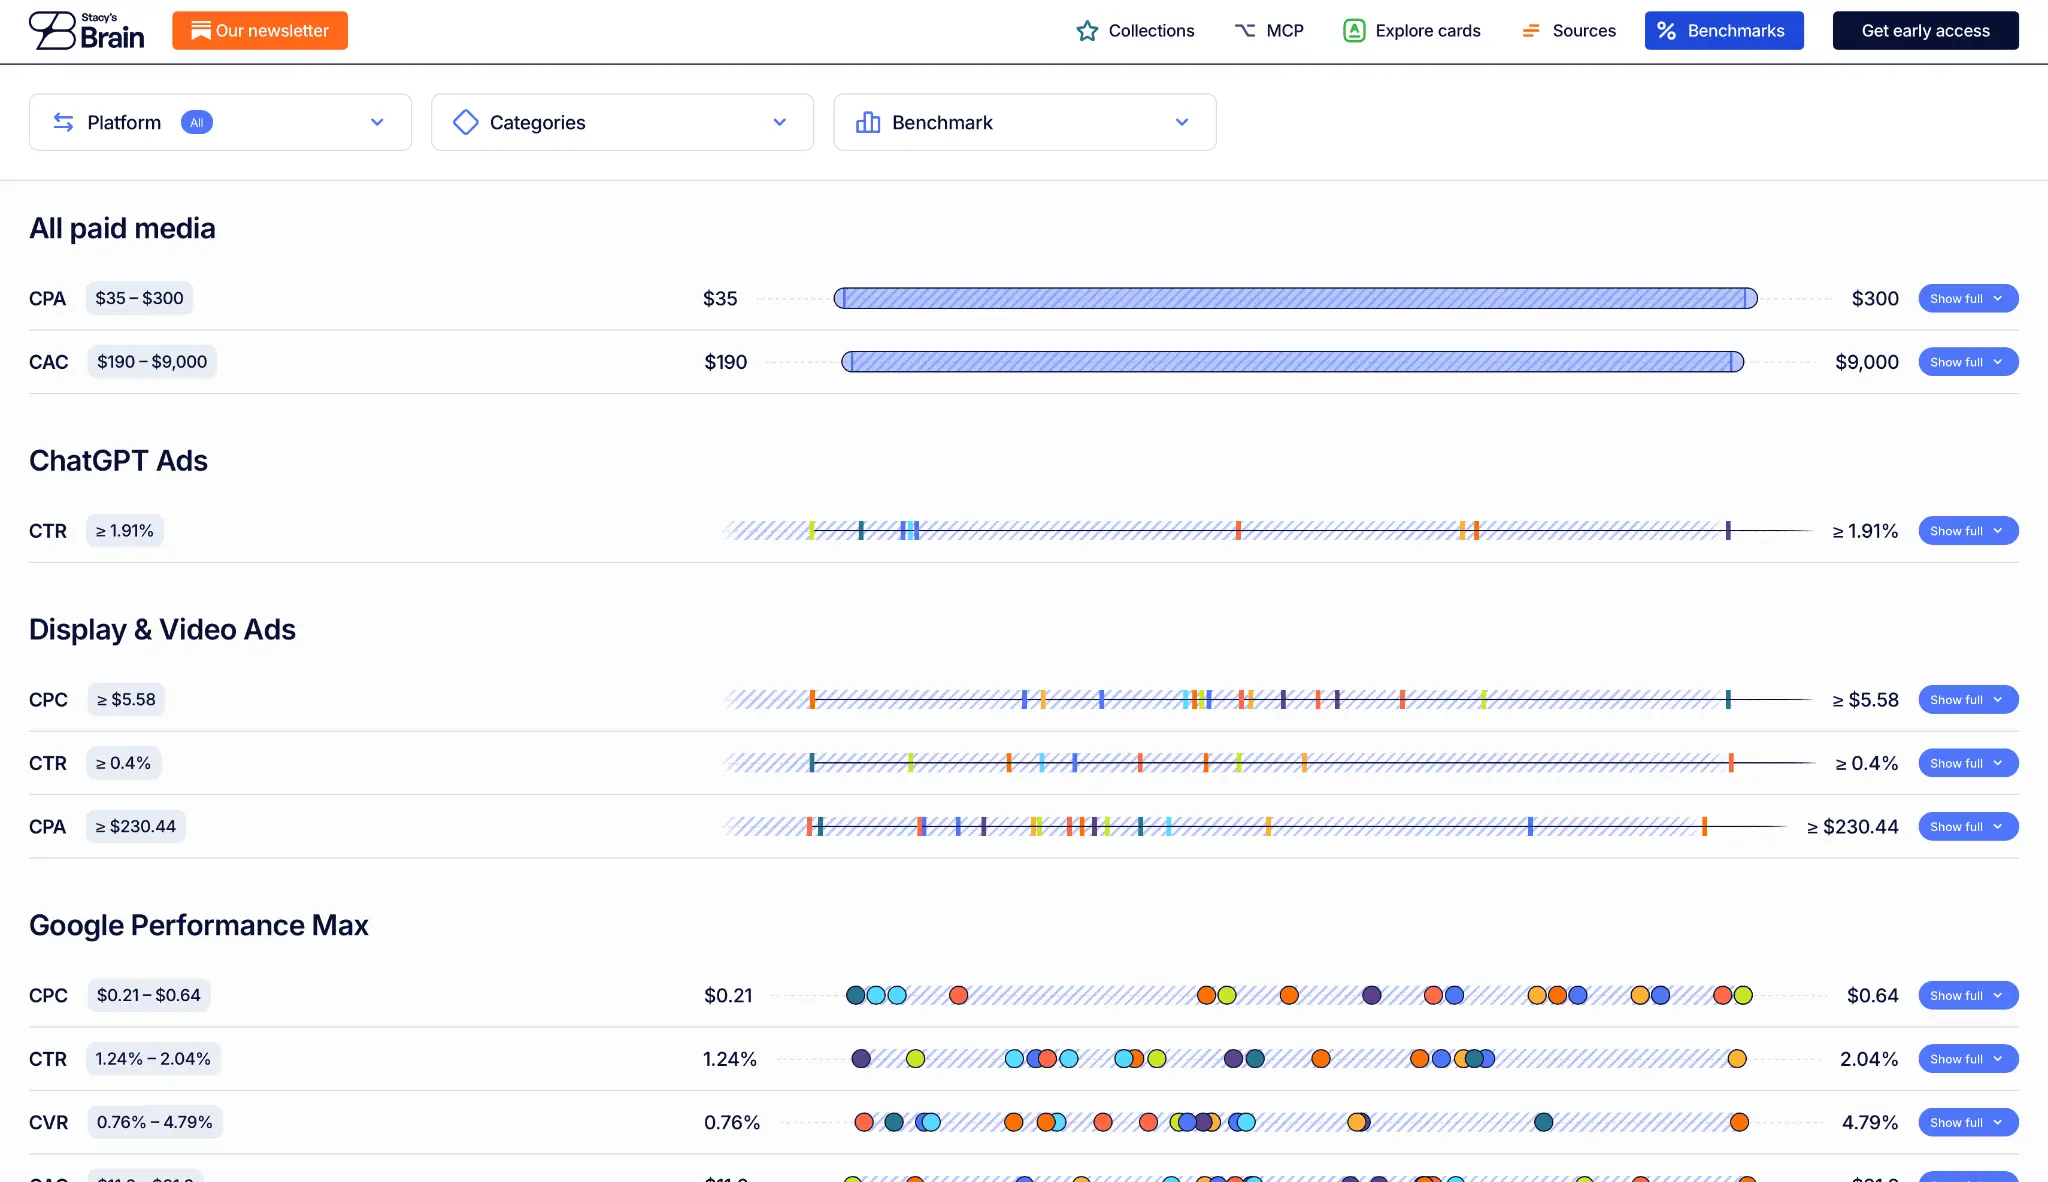Expand Show full for Display CPA ≥ $230.44
Viewport: 2048px width, 1182px height.
point(1968,827)
